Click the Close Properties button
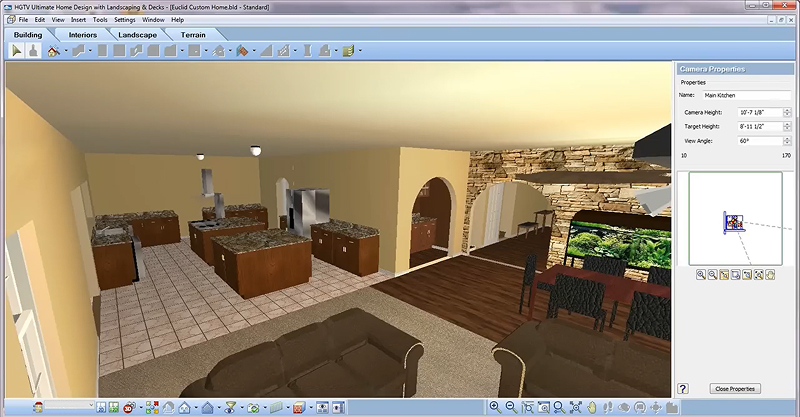 point(735,388)
